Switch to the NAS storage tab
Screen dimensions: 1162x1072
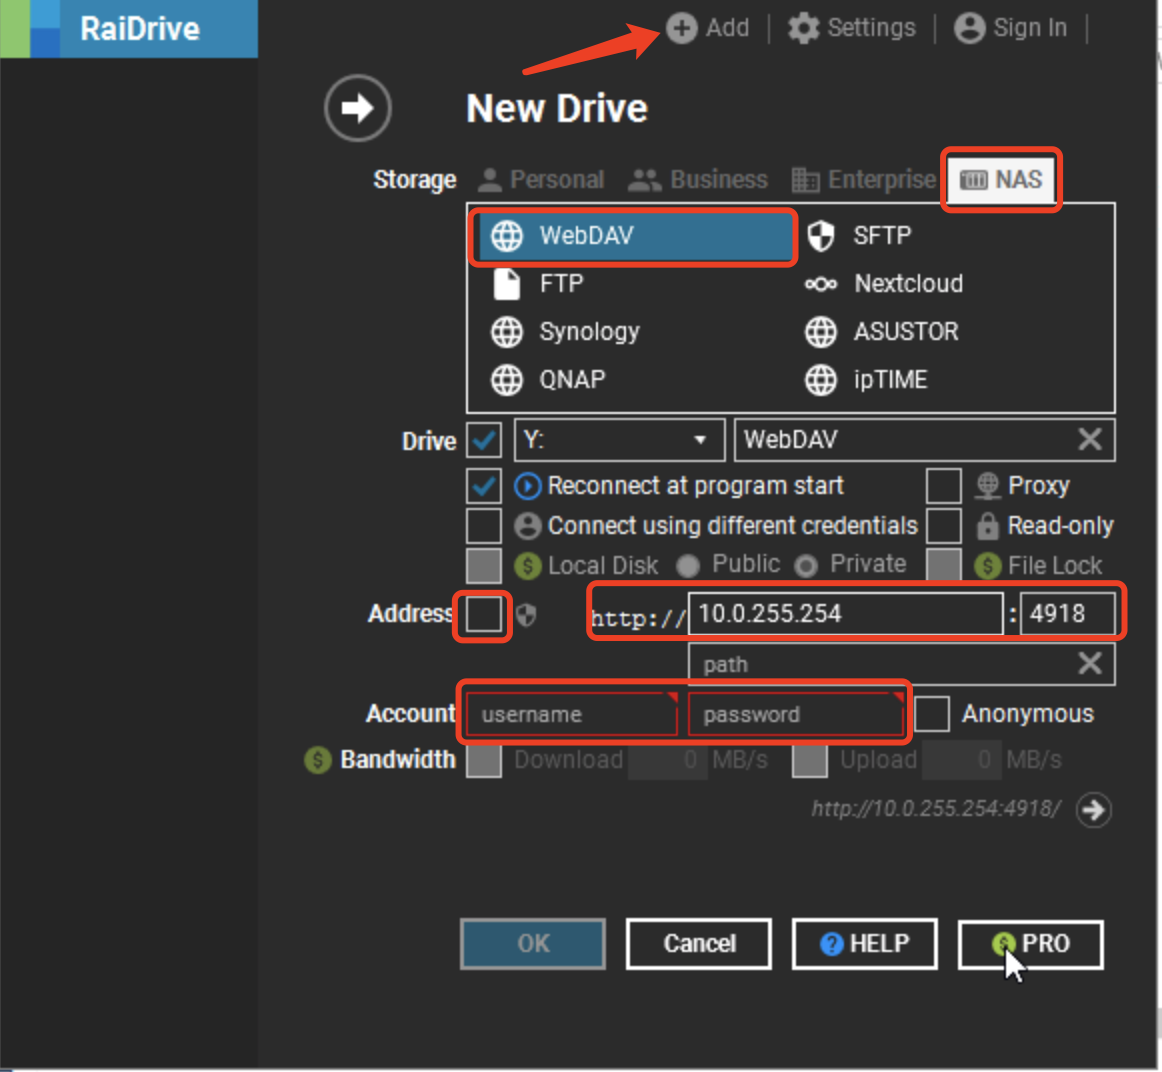pyautogui.click(x=1001, y=180)
